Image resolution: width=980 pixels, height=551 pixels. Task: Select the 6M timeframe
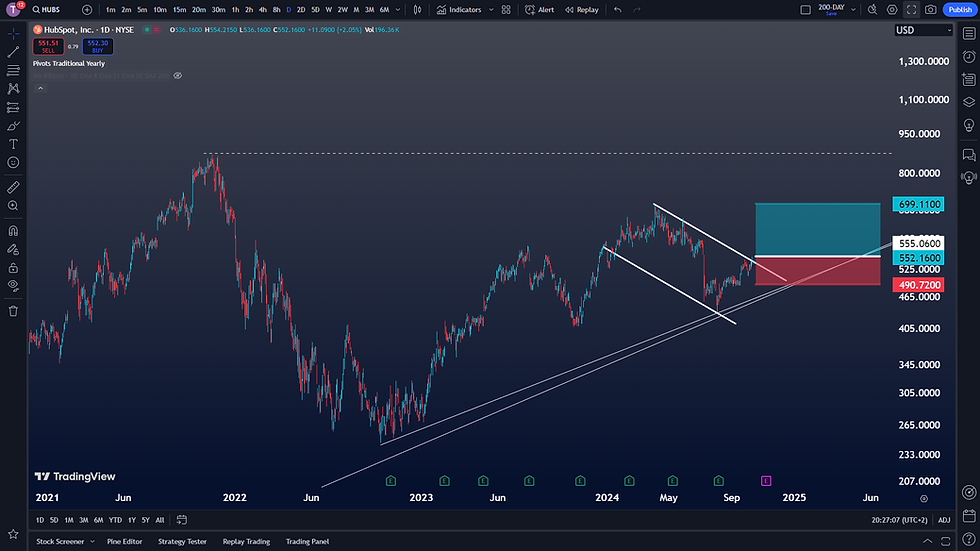(384, 9)
